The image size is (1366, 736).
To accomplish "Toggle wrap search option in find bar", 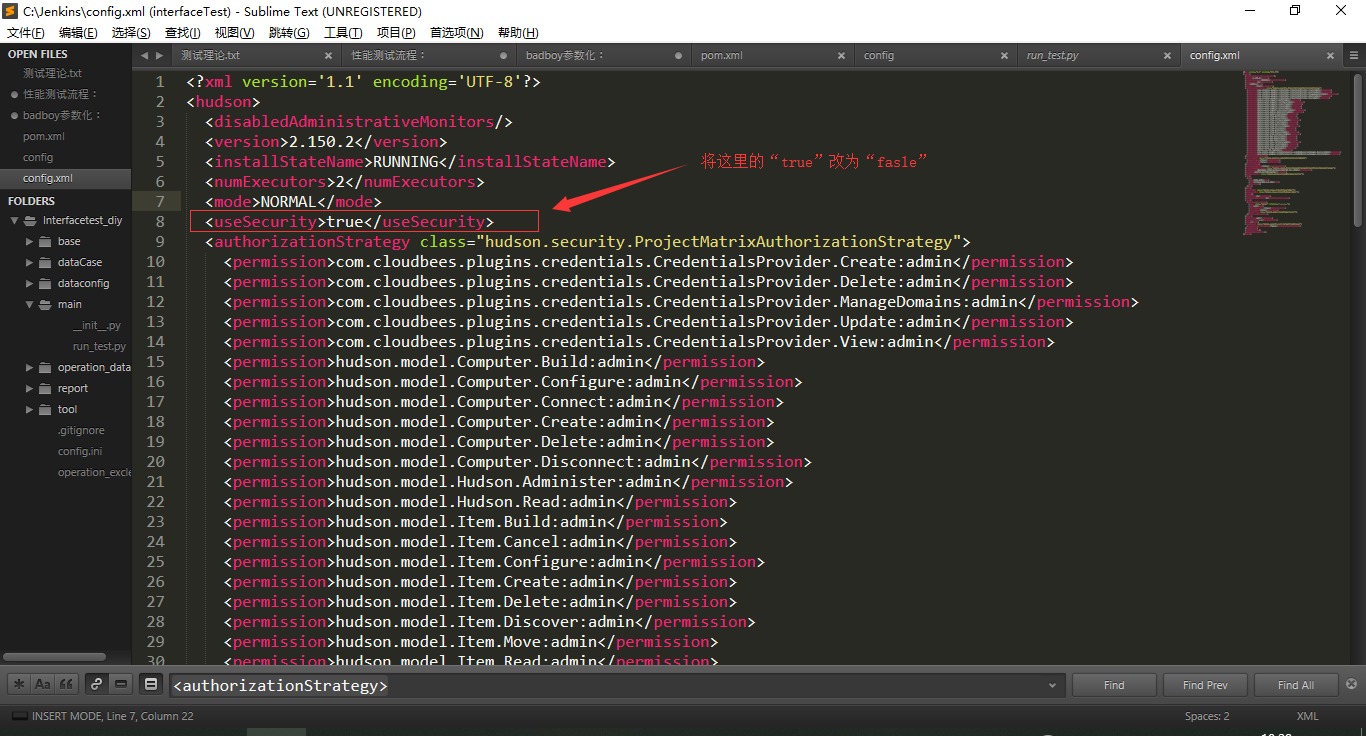I will click(97, 685).
